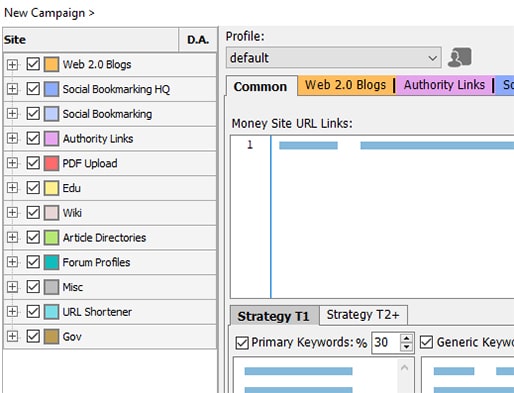
Task: Sort by the Site column header
Action: pos(91,40)
